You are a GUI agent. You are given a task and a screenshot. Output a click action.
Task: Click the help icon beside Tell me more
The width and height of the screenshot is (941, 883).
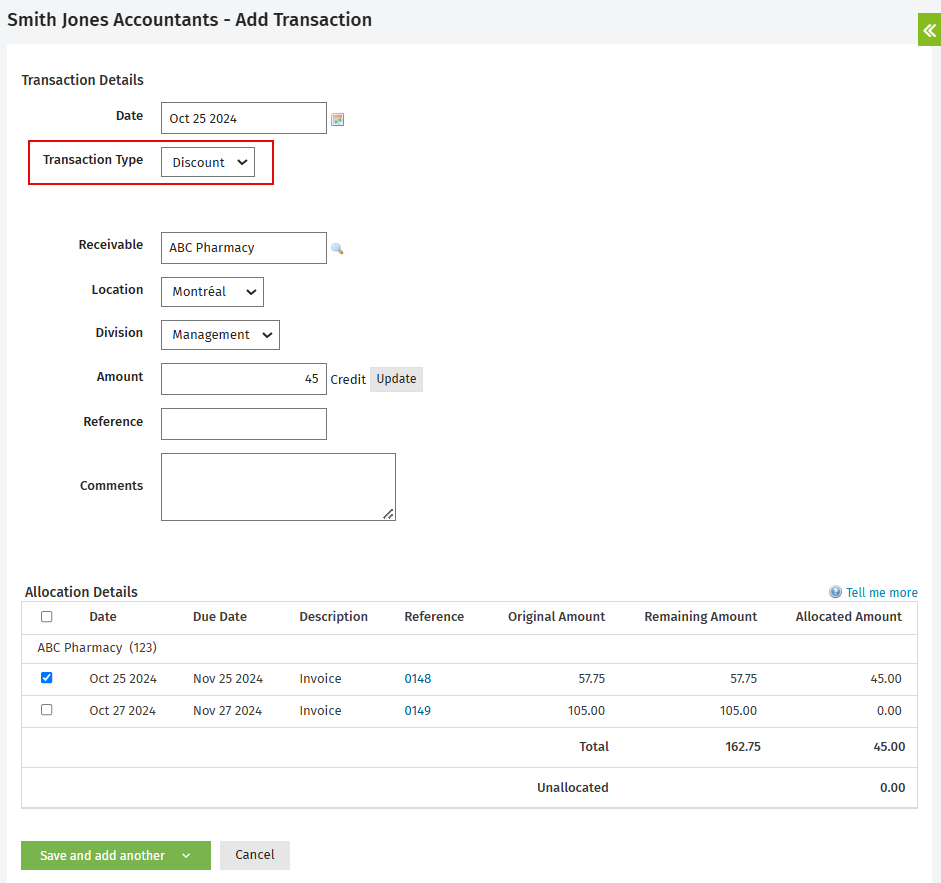coord(835,592)
